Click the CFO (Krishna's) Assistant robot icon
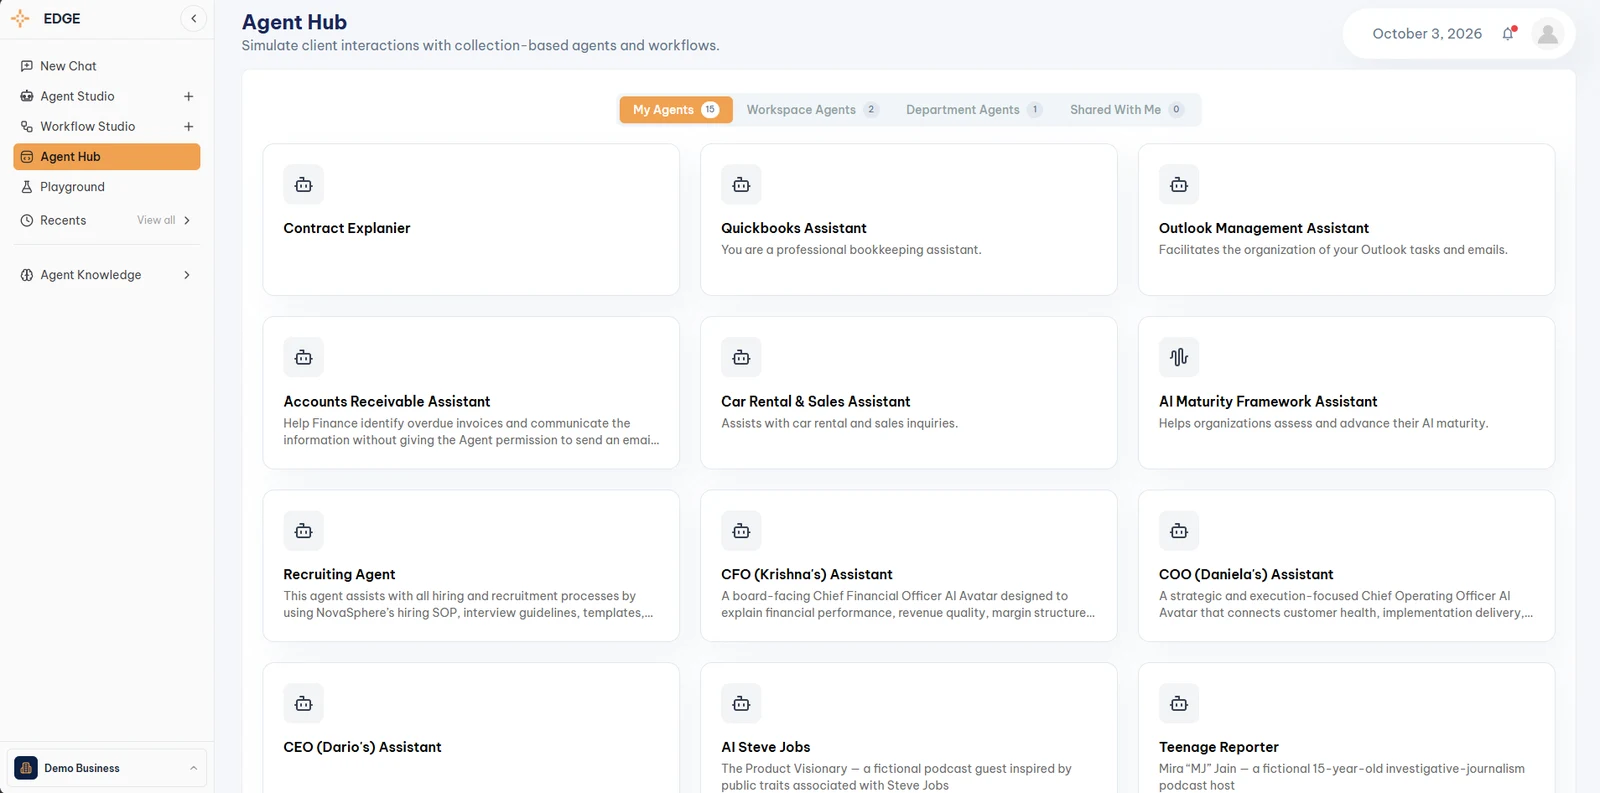 (x=741, y=531)
